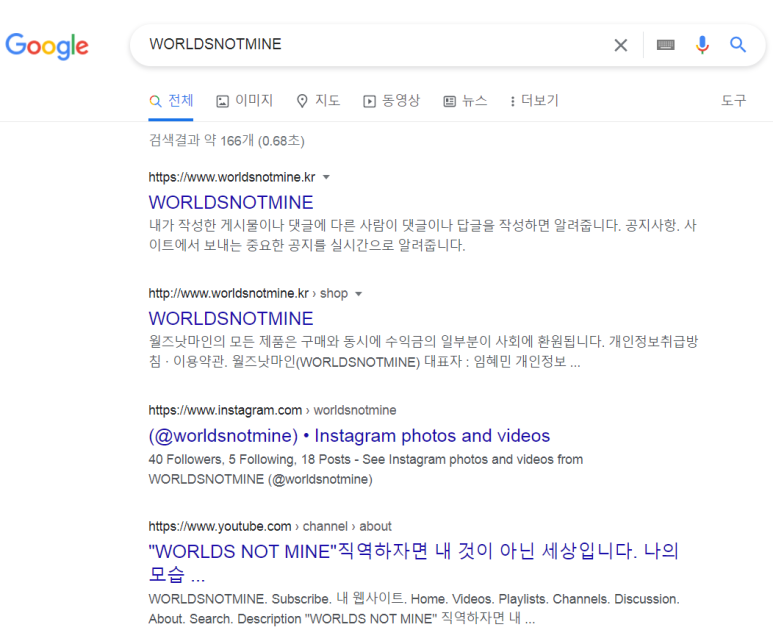Select the 전체 (All) results tab
Image resolution: width=773 pixels, height=630 pixels.
click(x=171, y=101)
